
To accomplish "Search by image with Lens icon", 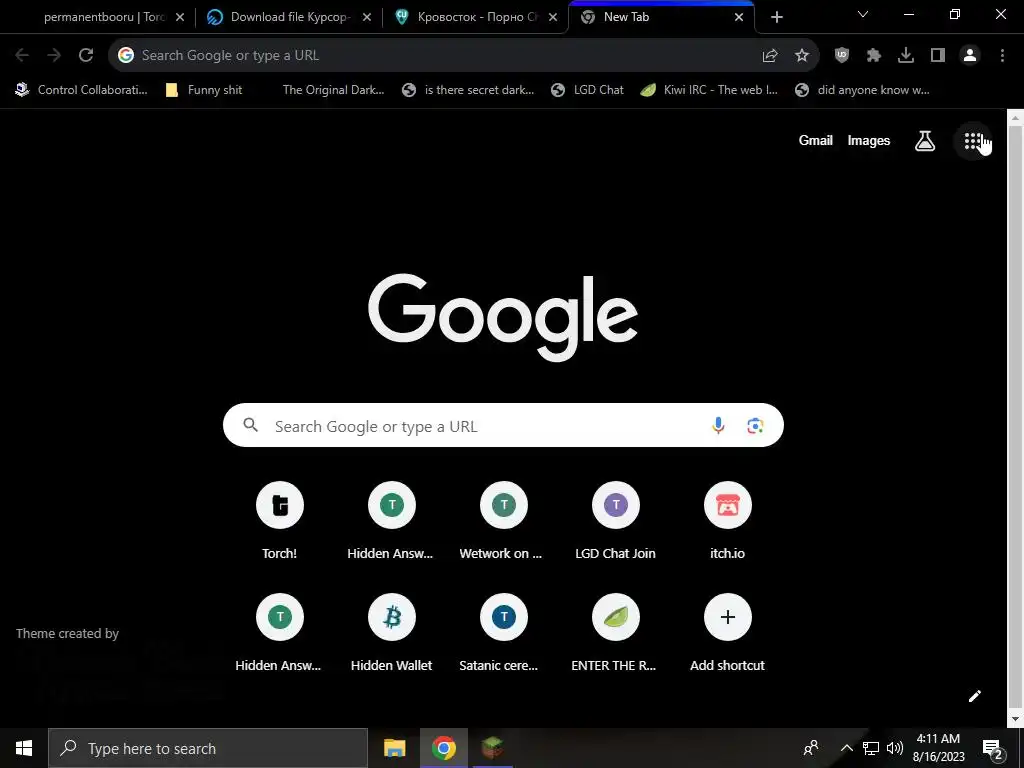I will tap(755, 426).
